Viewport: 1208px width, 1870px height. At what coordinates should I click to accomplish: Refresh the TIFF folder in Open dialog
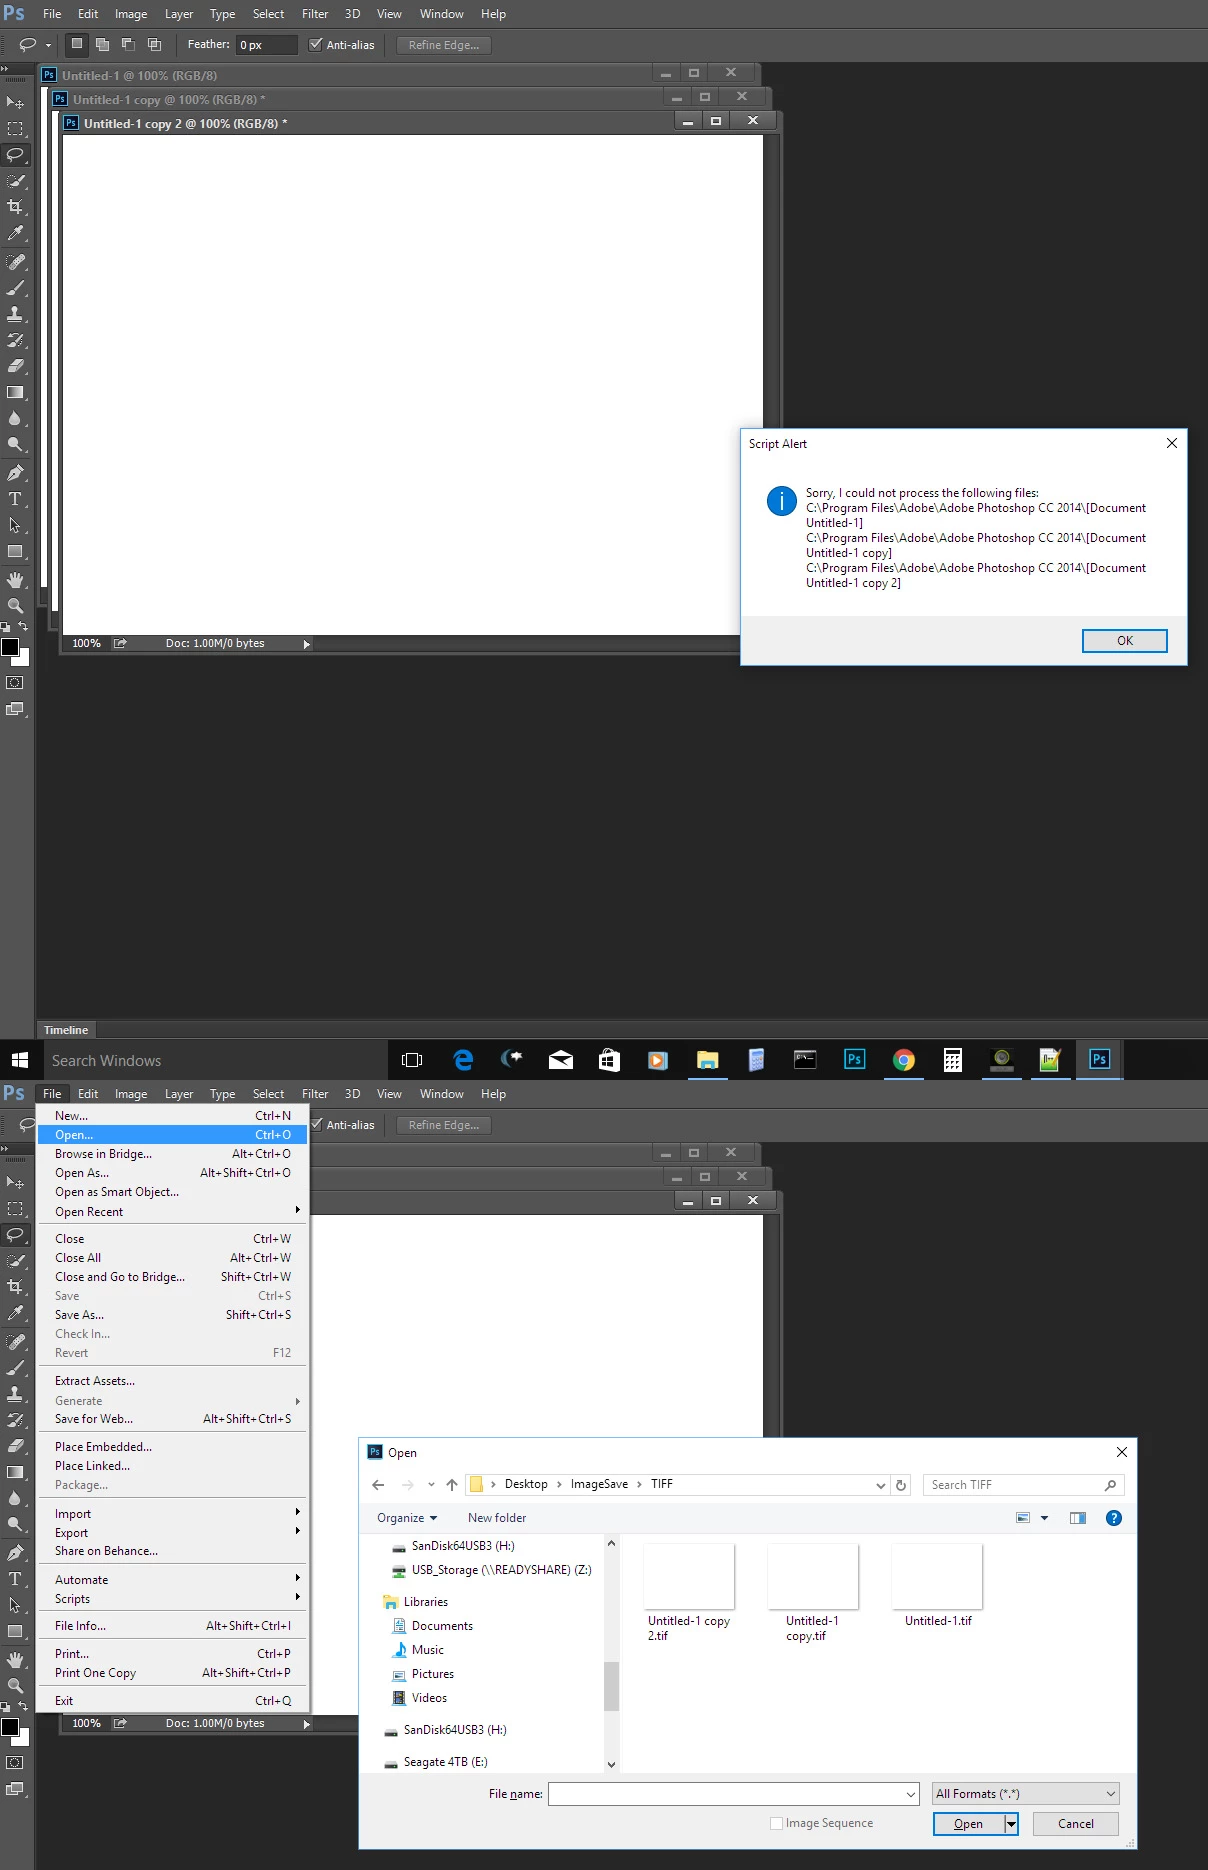click(x=901, y=1485)
